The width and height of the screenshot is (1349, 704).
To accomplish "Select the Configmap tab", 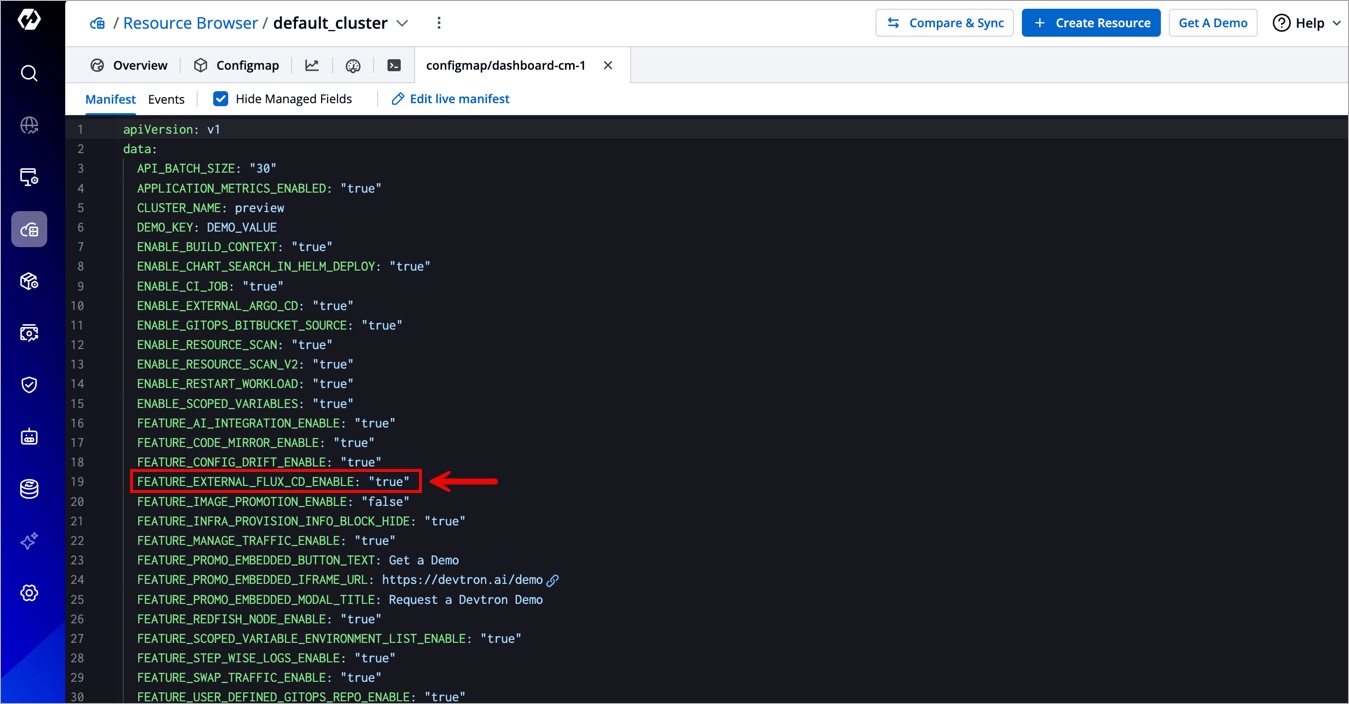I will click(237, 66).
